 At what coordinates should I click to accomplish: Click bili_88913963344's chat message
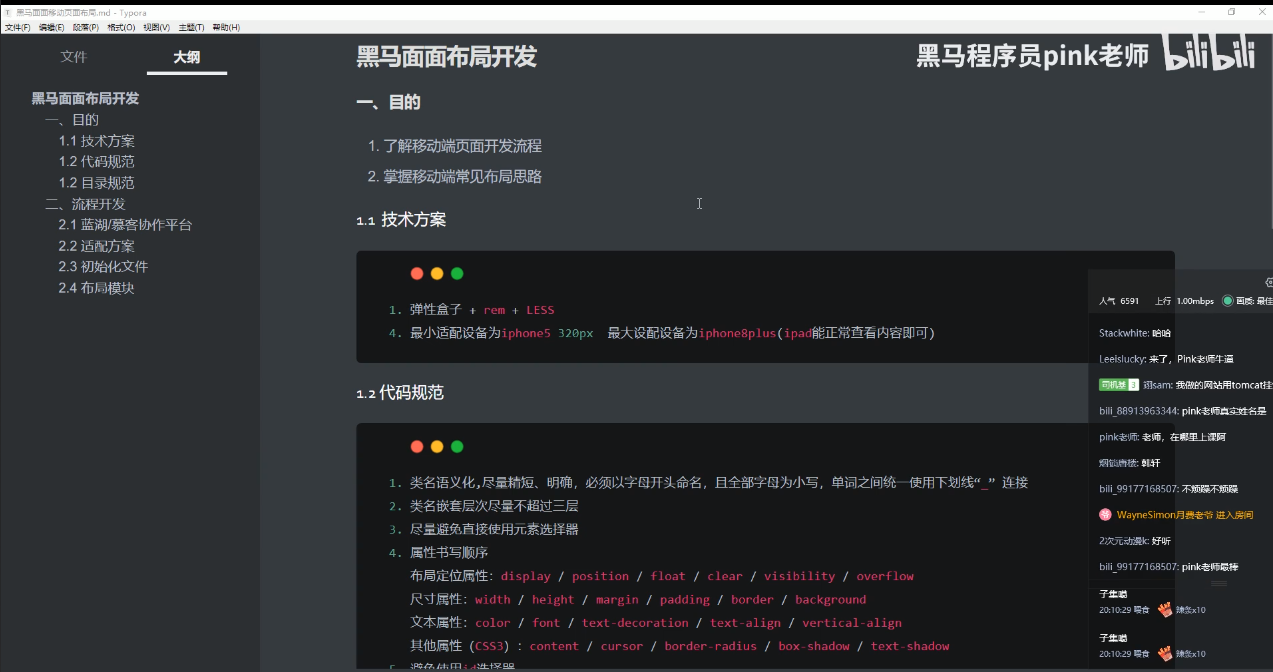(1182, 411)
